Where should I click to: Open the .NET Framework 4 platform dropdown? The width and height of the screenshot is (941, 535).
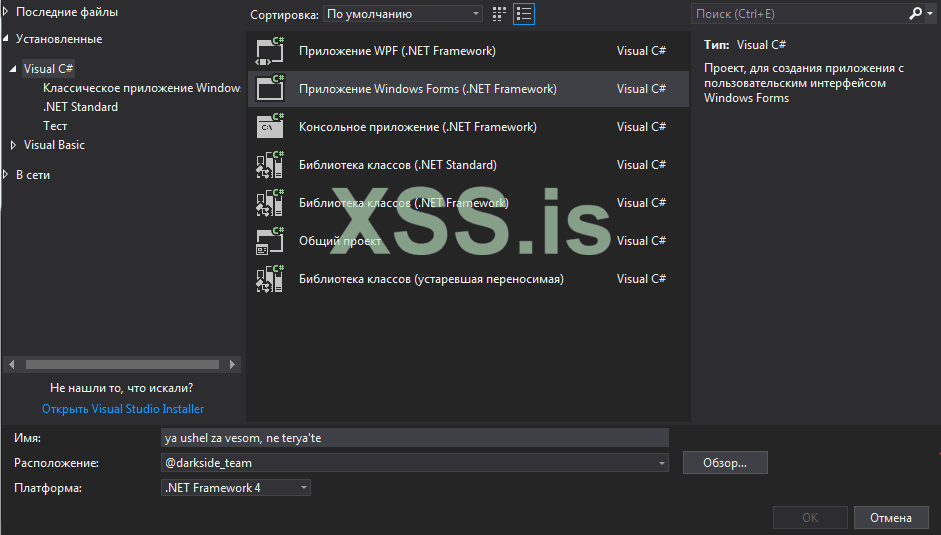coord(304,488)
